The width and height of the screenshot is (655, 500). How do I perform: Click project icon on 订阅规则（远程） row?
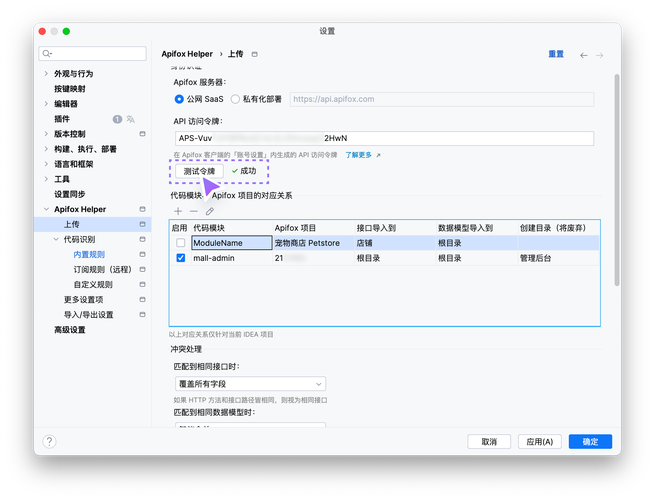[142, 269]
